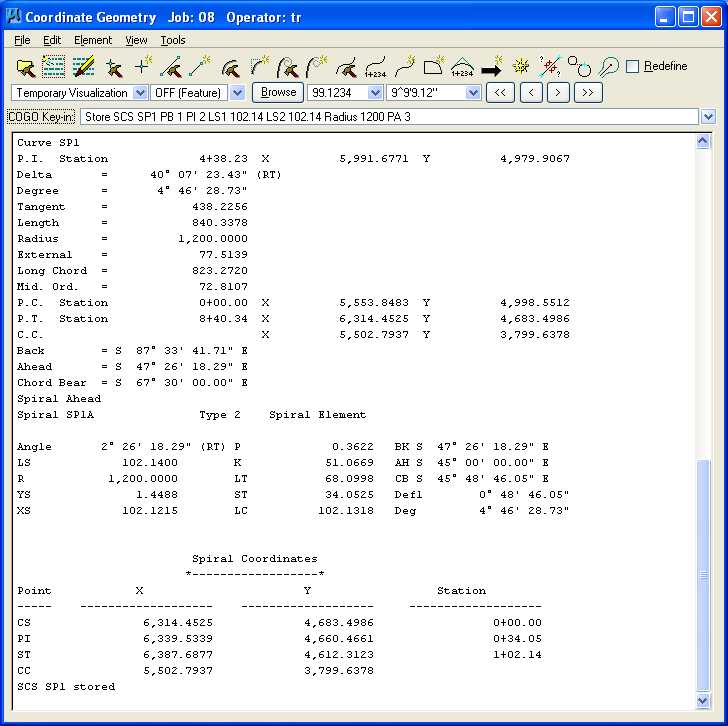Click the first icon in the toolbar

point(26,68)
